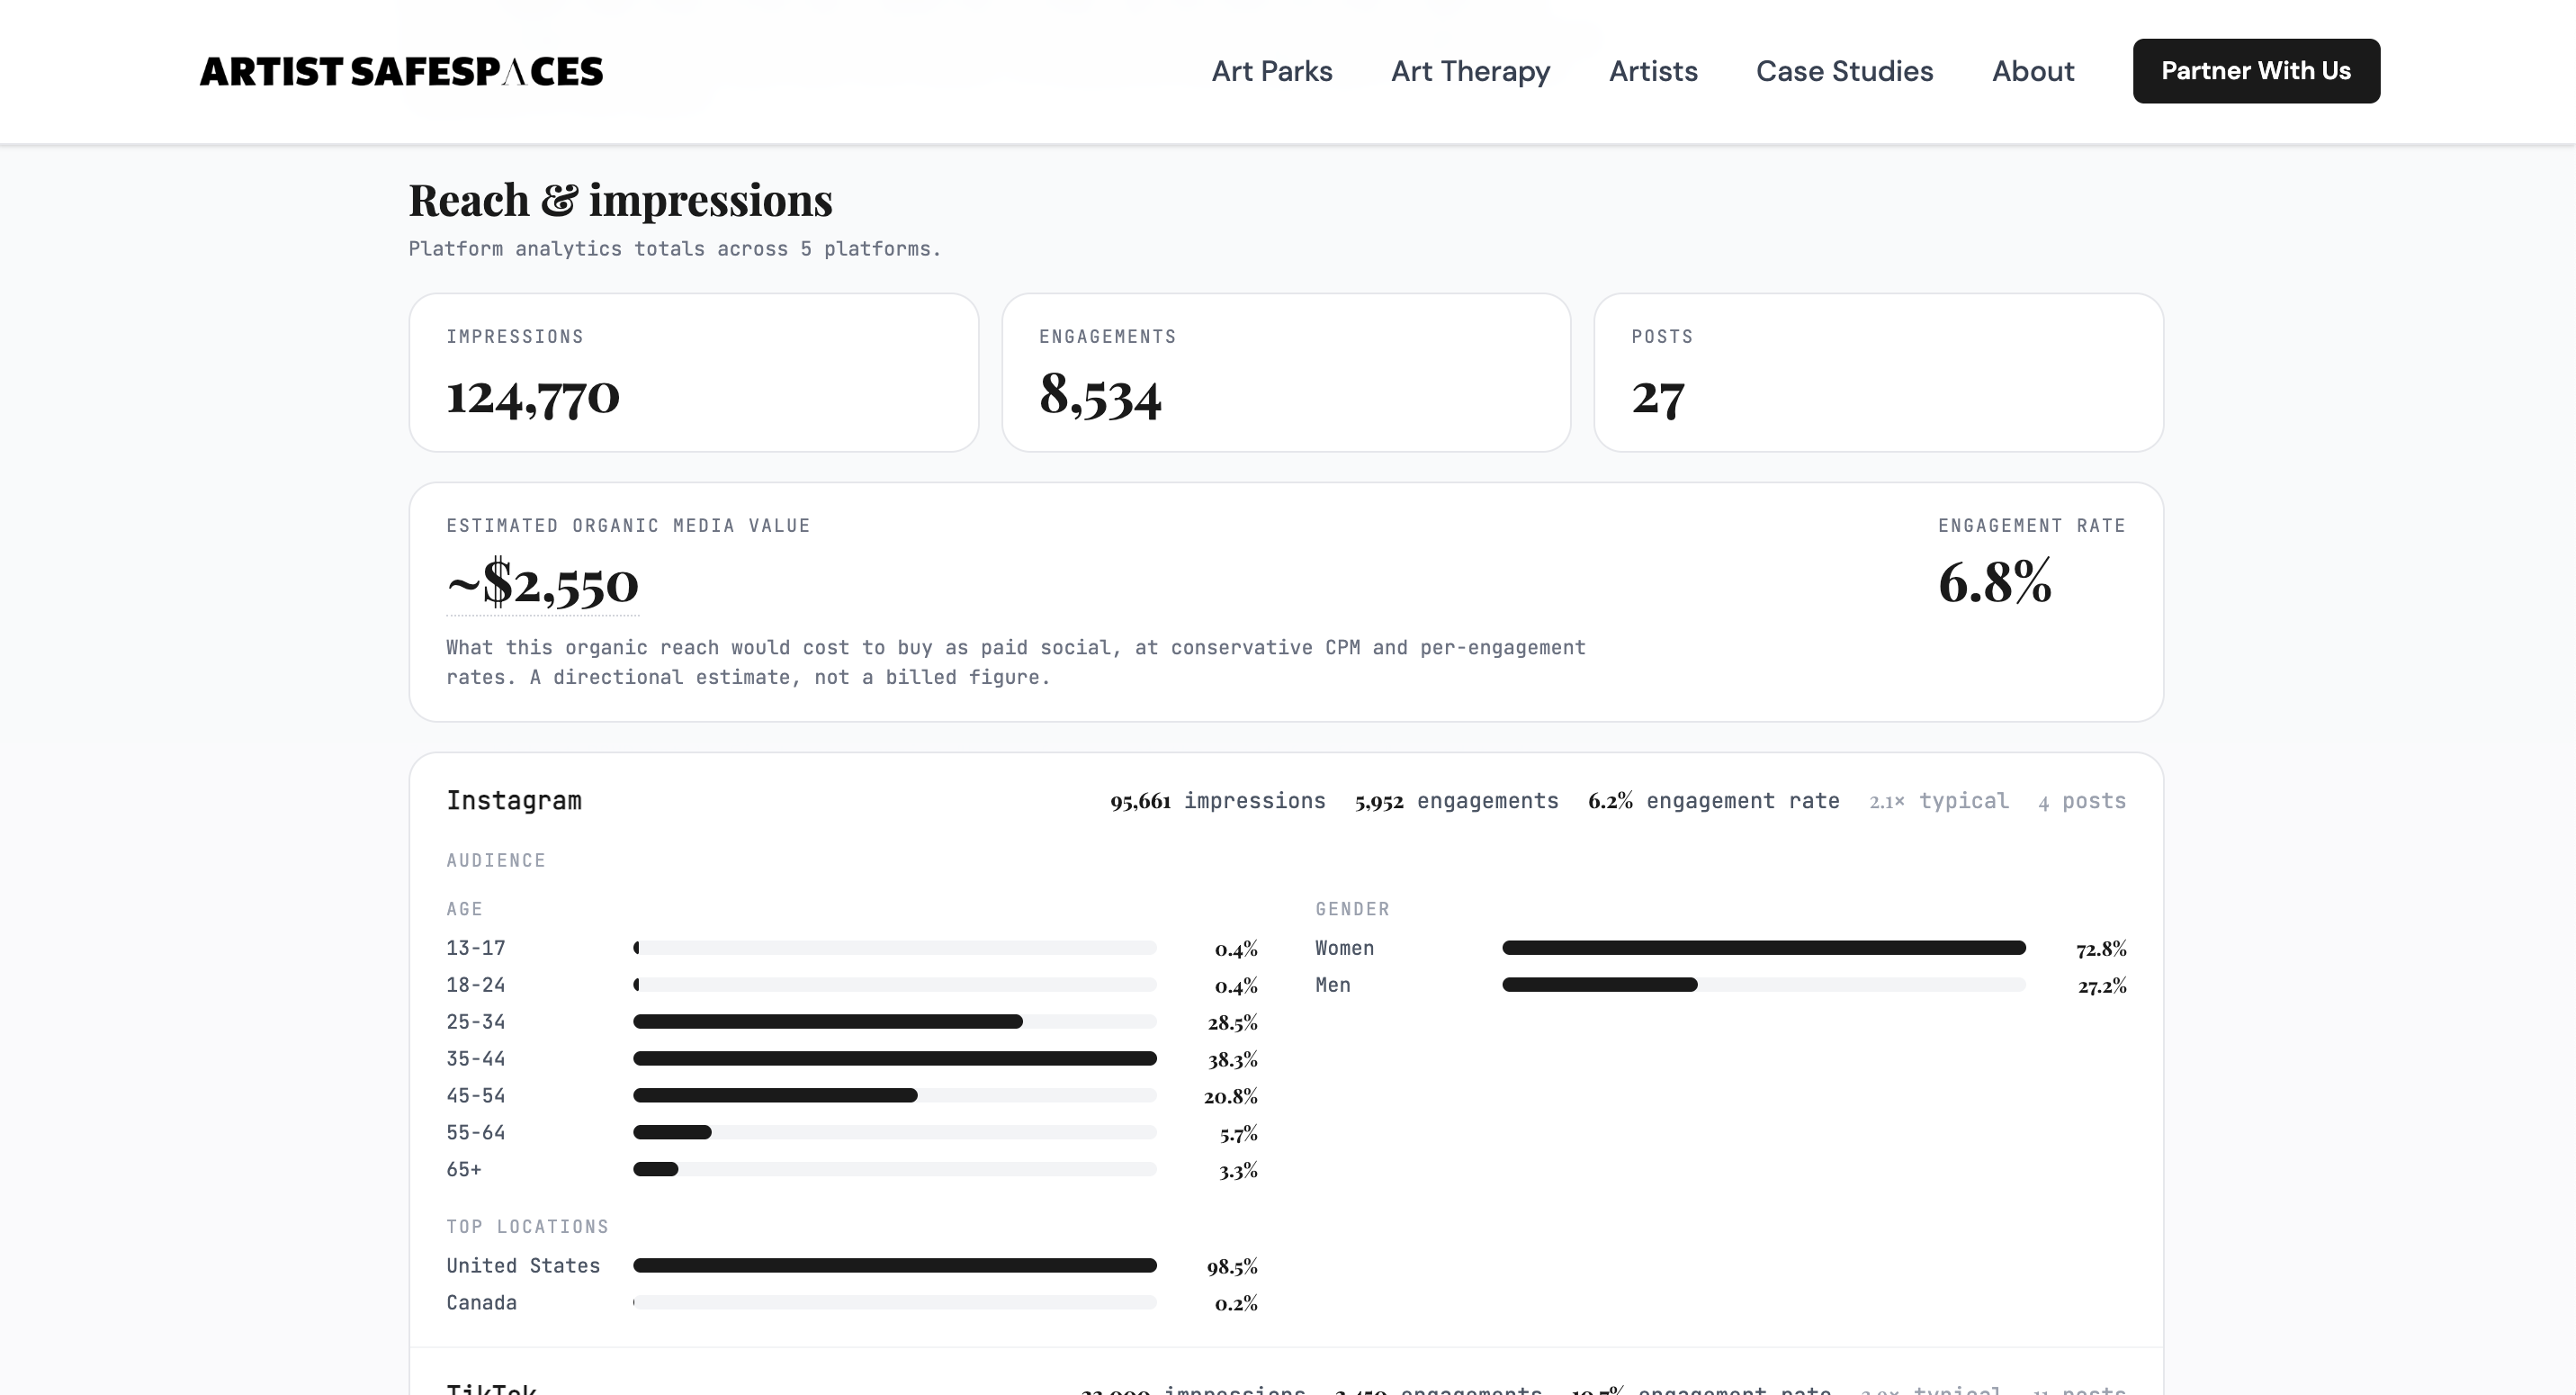Viewport: 2576px width, 1395px height.
Task: Click the 0.2% Canada percentage
Action: (x=1236, y=1303)
